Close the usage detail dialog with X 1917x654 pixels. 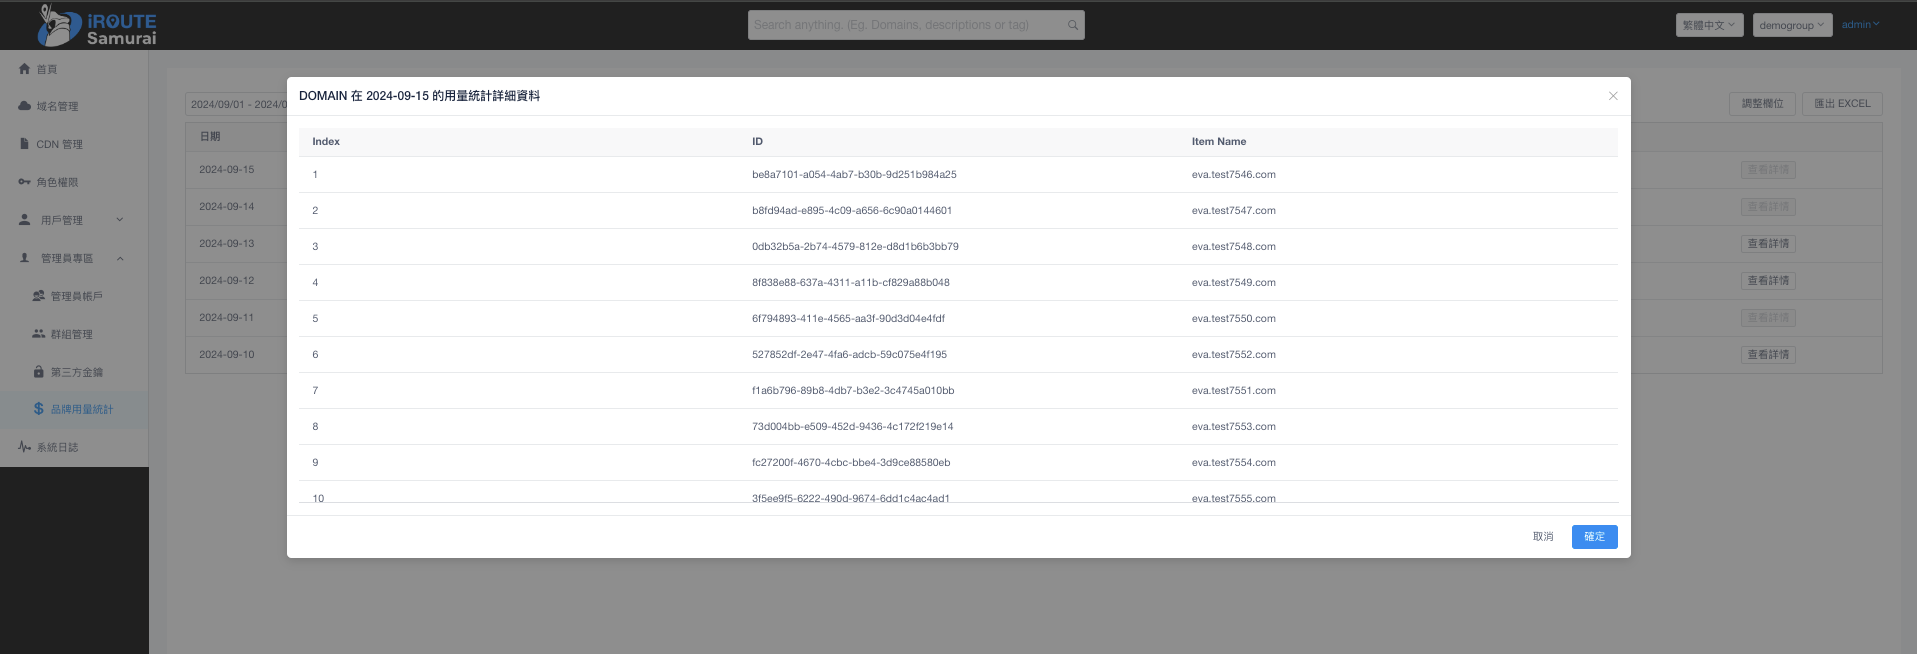[x=1612, y=96]
